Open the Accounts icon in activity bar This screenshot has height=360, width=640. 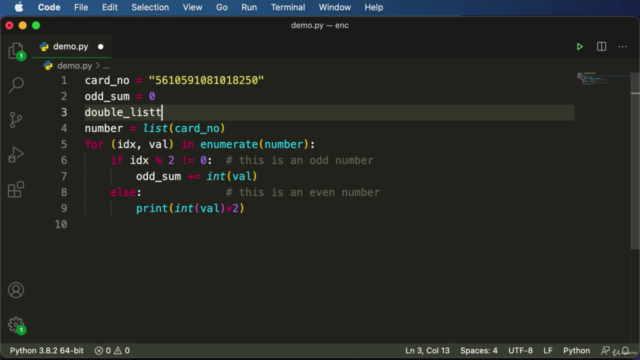point(16,290)
